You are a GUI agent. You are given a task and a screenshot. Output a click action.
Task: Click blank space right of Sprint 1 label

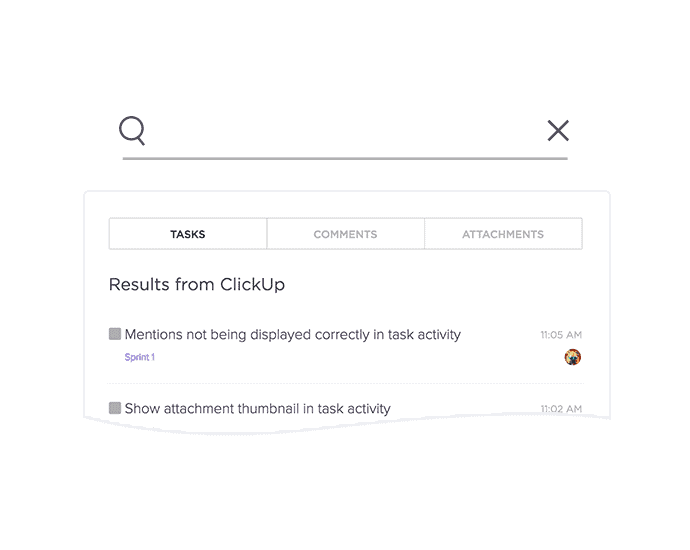[x=350, y=357]
